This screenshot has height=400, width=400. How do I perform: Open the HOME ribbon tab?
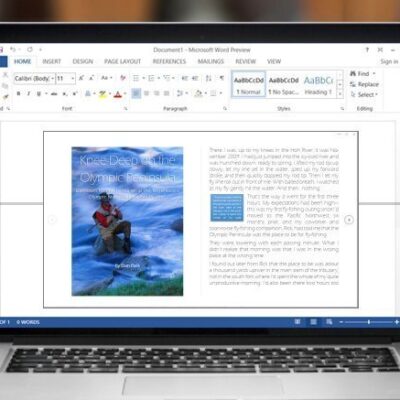coord(22,61)
